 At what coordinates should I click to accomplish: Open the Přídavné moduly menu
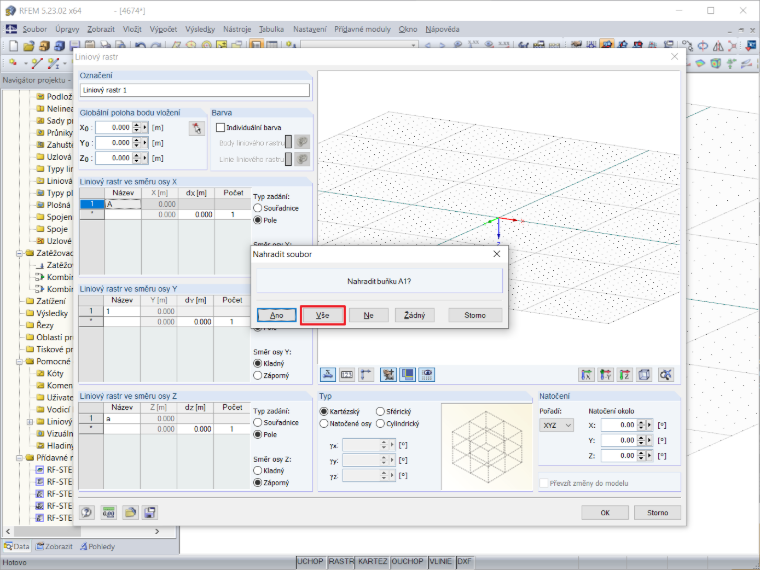click(x=363, y=29)
